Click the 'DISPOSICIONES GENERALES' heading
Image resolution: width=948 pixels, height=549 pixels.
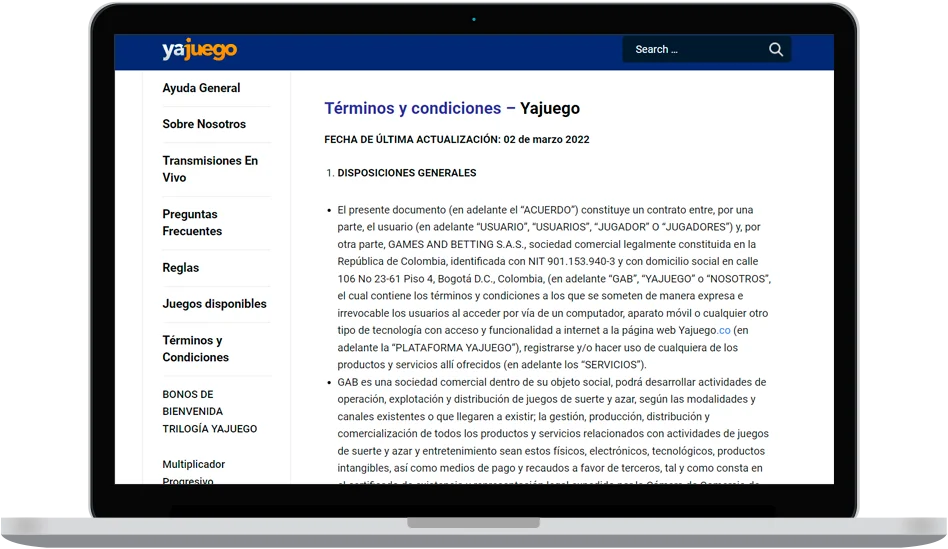406,173
